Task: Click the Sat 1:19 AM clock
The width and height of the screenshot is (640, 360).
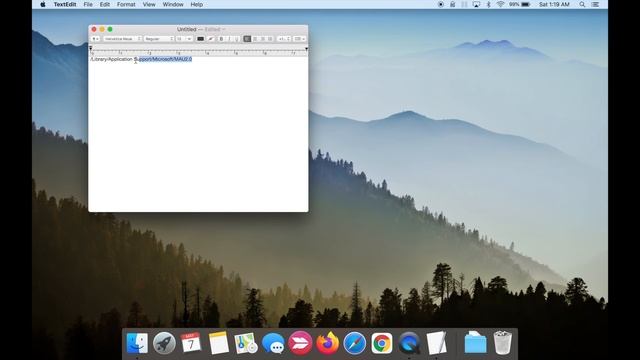Action: 554,4
